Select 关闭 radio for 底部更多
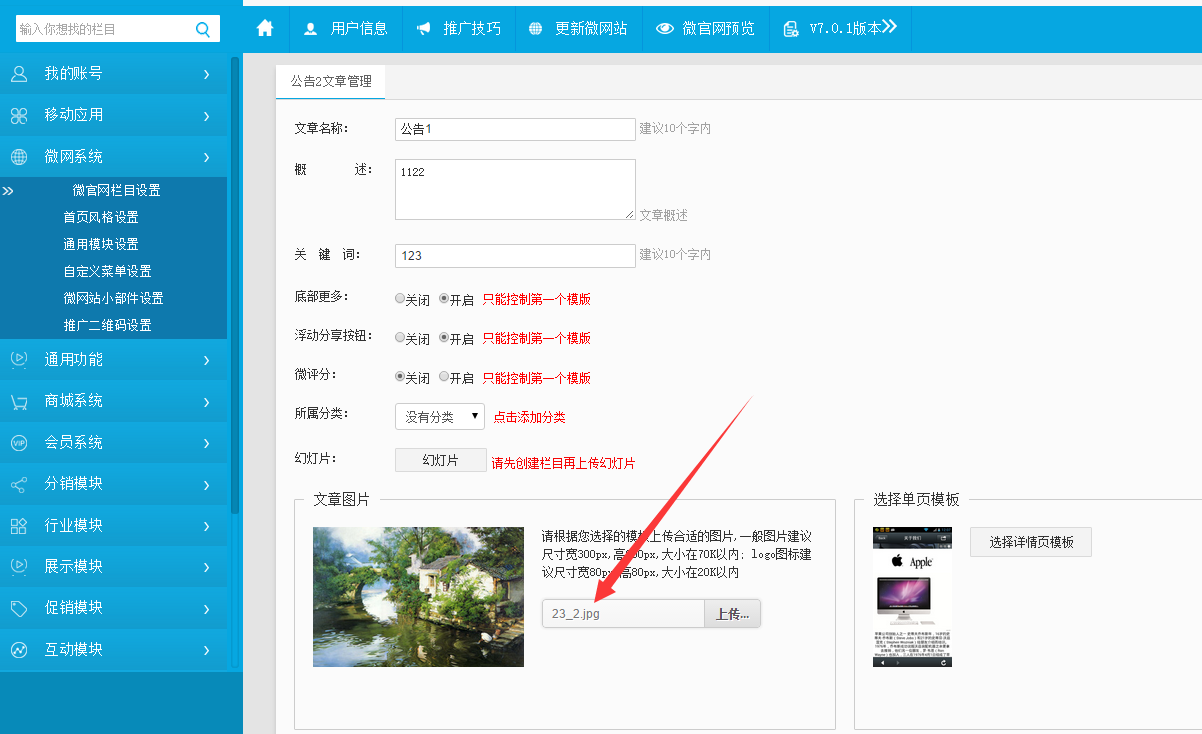The width and height of the screenshot is (1202, 734). click(400, 299)
